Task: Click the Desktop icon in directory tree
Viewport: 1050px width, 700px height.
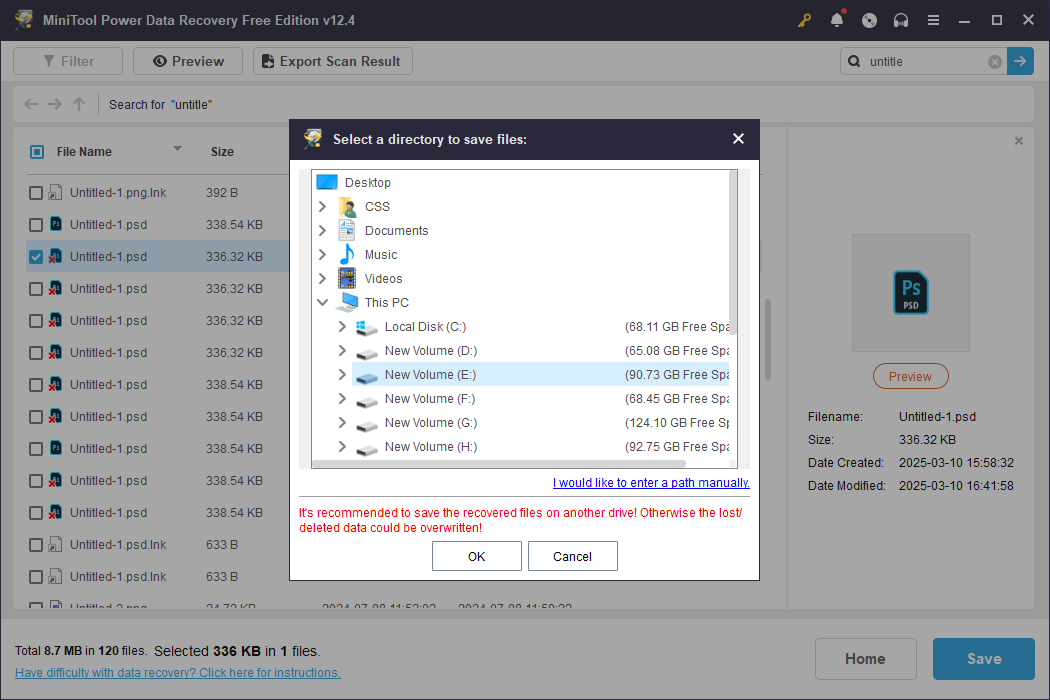Action: tap(327, 182)
